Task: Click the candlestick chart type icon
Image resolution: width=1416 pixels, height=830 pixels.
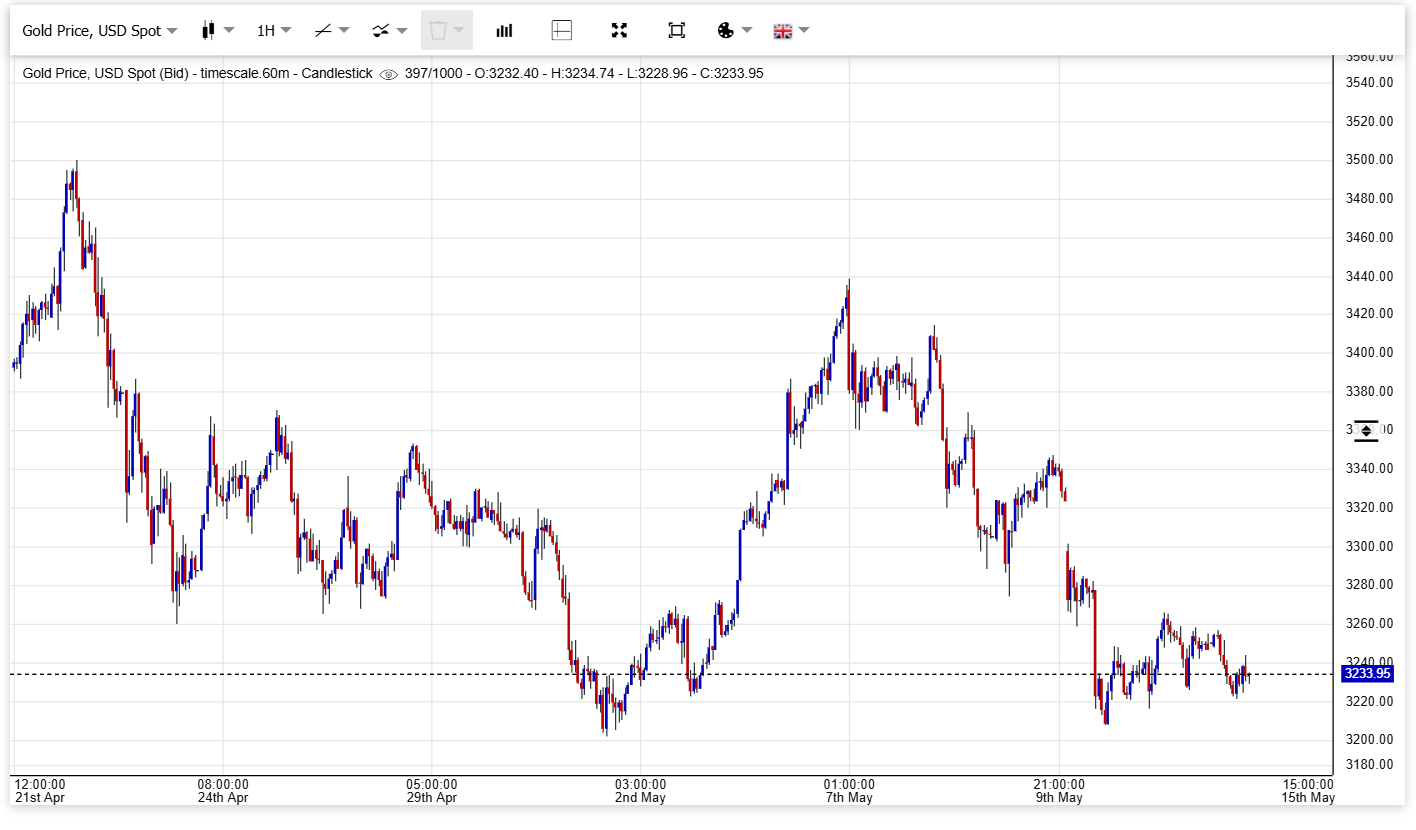Action: tap(208, 30)
